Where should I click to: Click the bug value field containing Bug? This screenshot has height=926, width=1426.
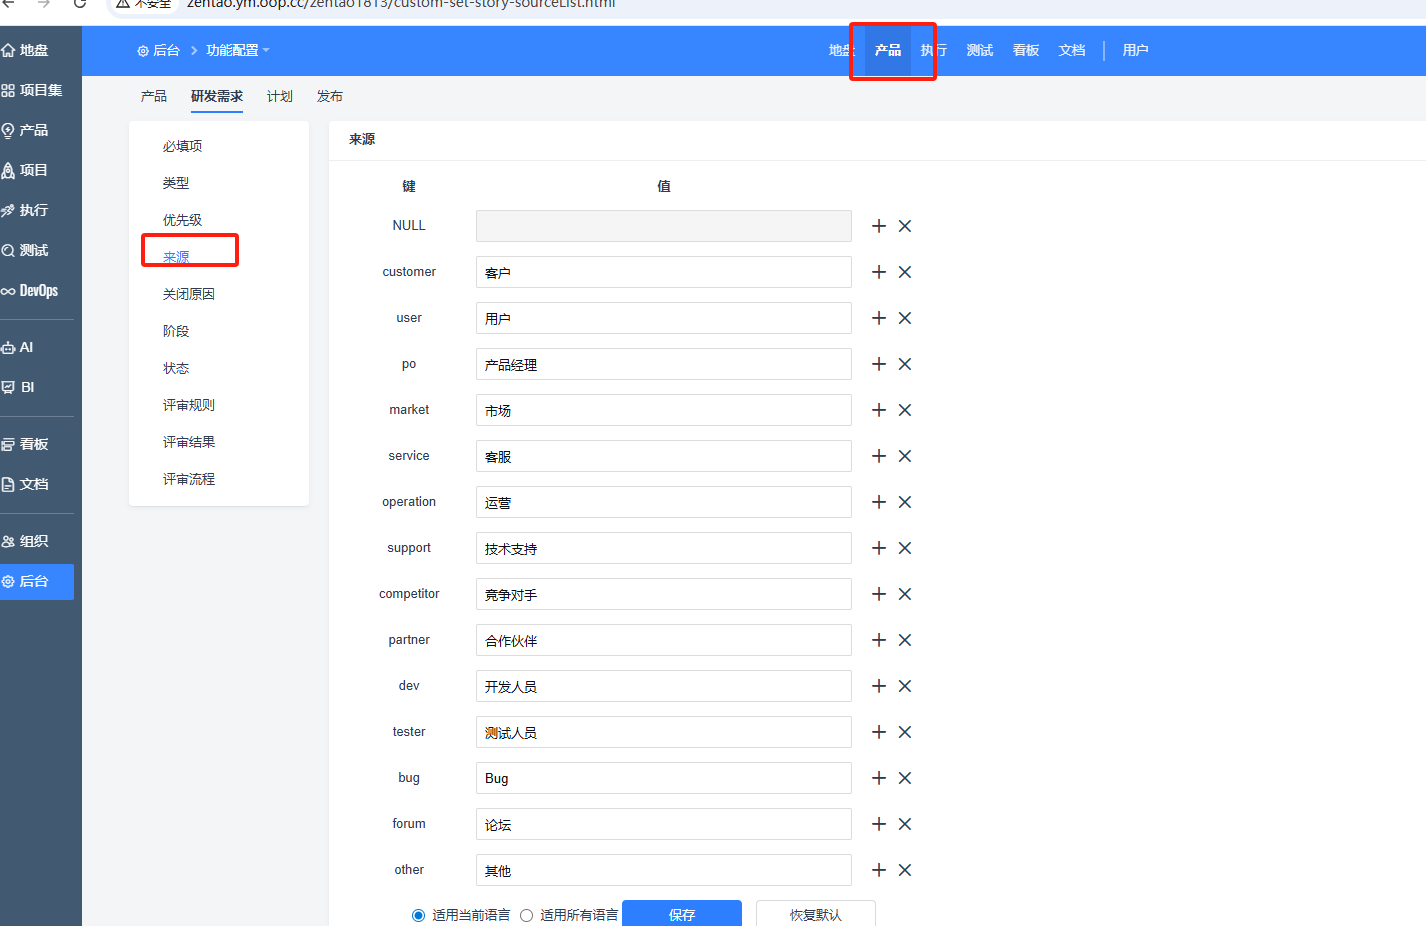[x=664, y=778]
